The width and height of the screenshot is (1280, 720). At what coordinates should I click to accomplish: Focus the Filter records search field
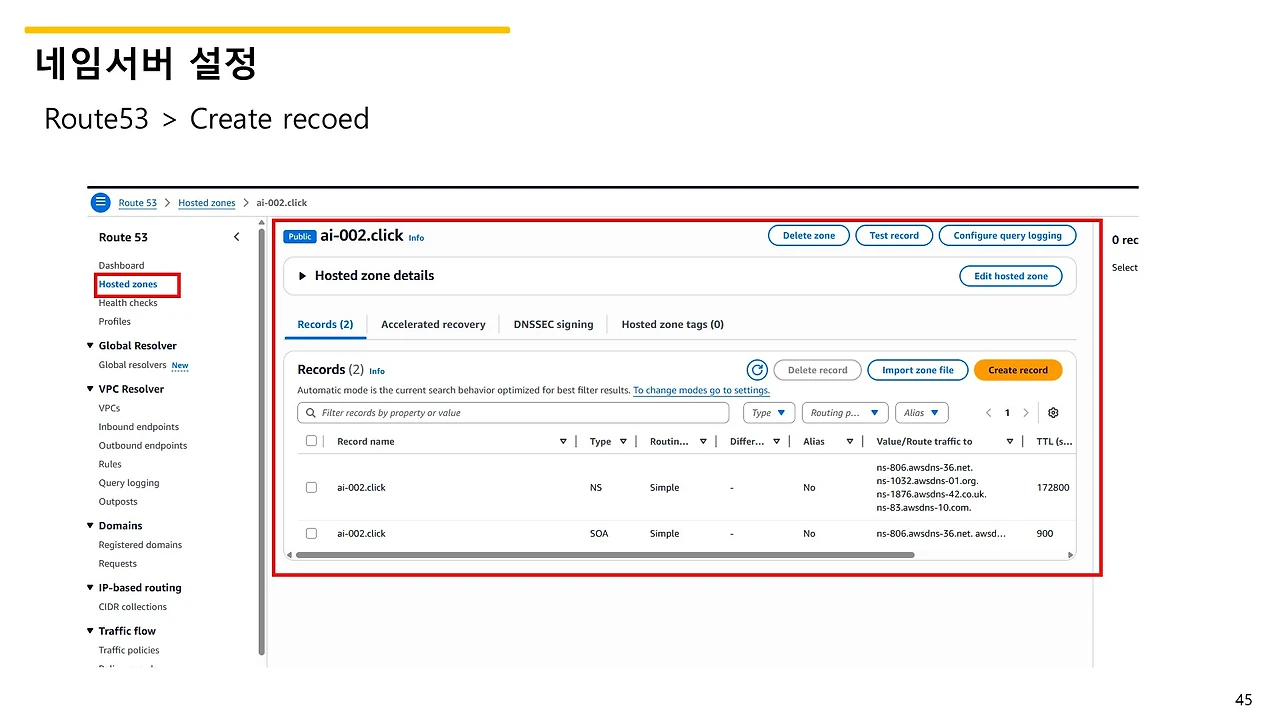tap(513, 413)
